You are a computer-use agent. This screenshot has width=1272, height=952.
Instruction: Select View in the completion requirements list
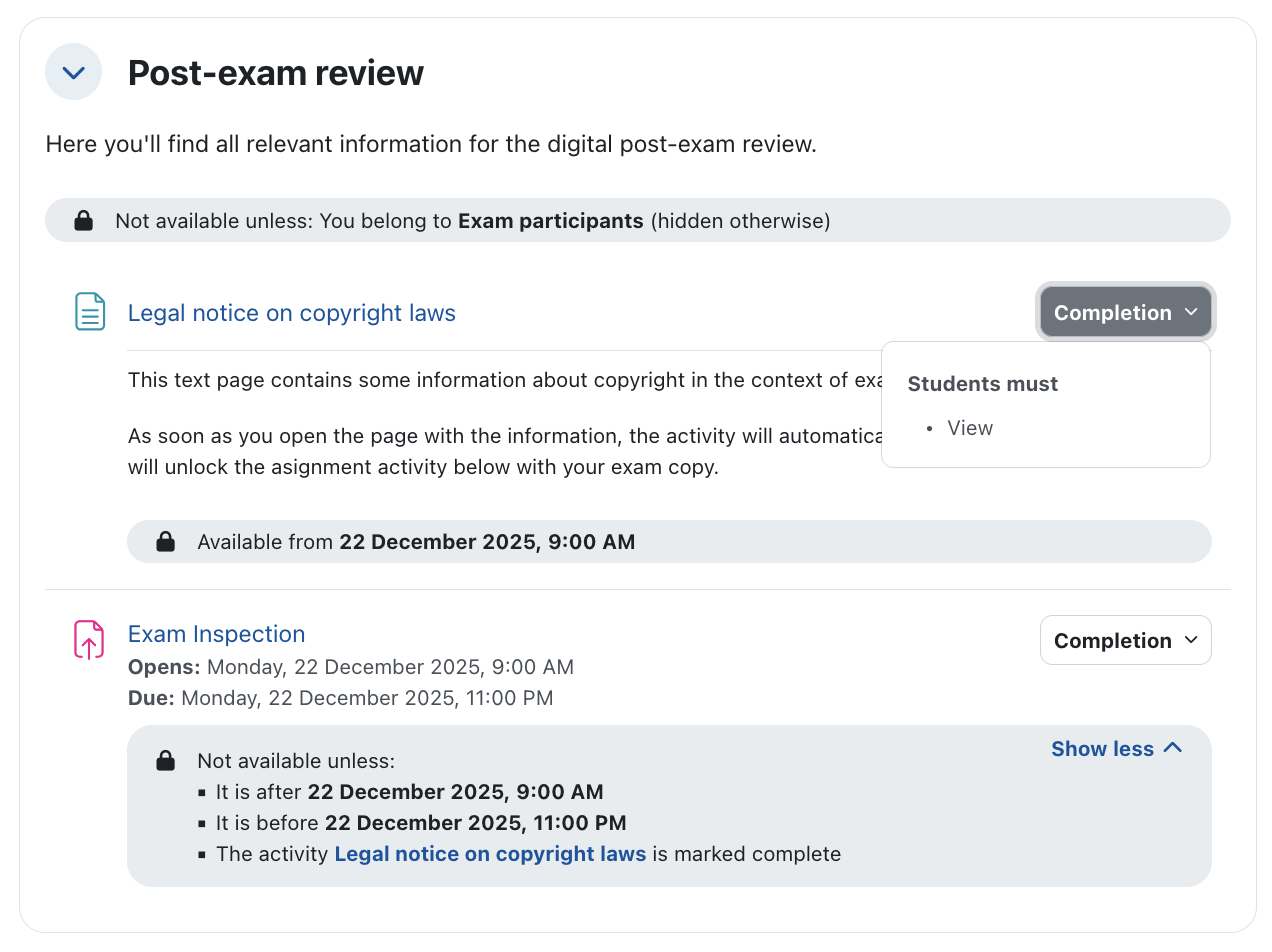(970, 428)
